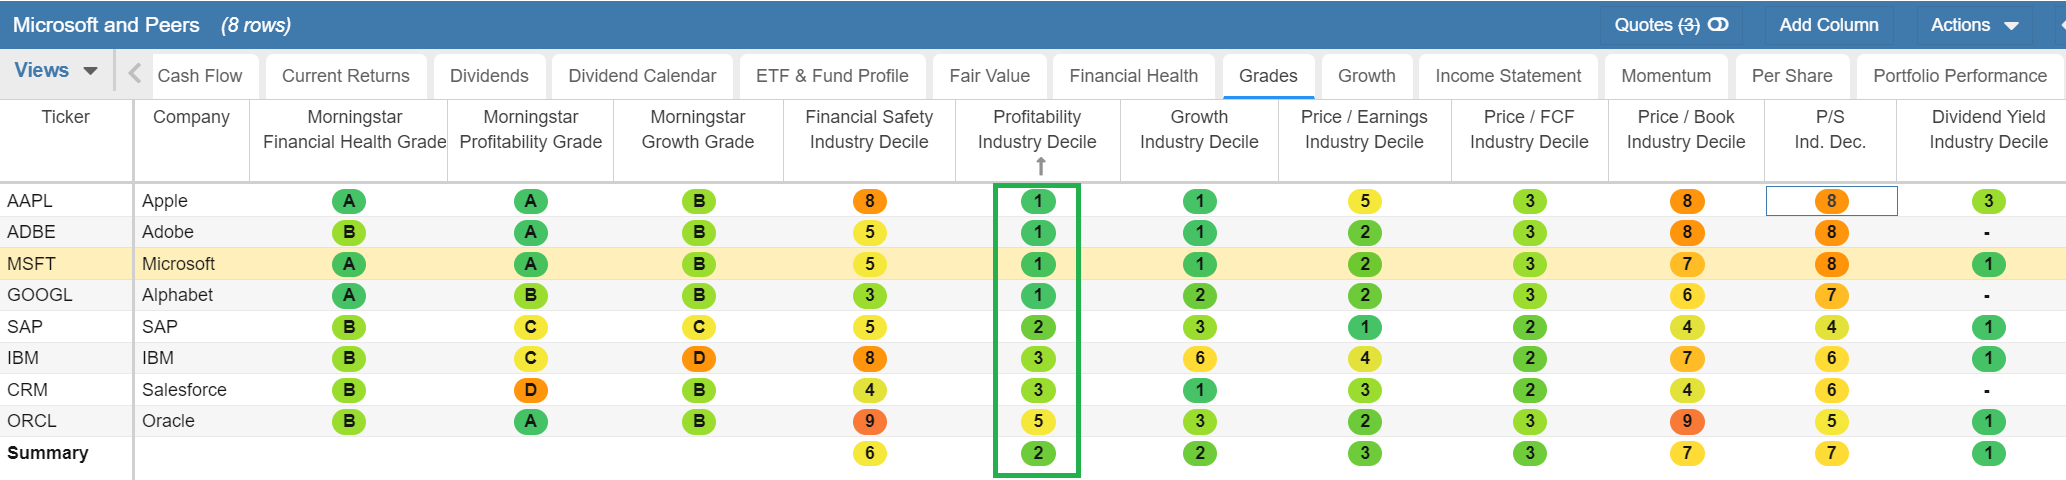Click the Add Column button
This screenshot has width=2066, height=480.
[1829, 25]
